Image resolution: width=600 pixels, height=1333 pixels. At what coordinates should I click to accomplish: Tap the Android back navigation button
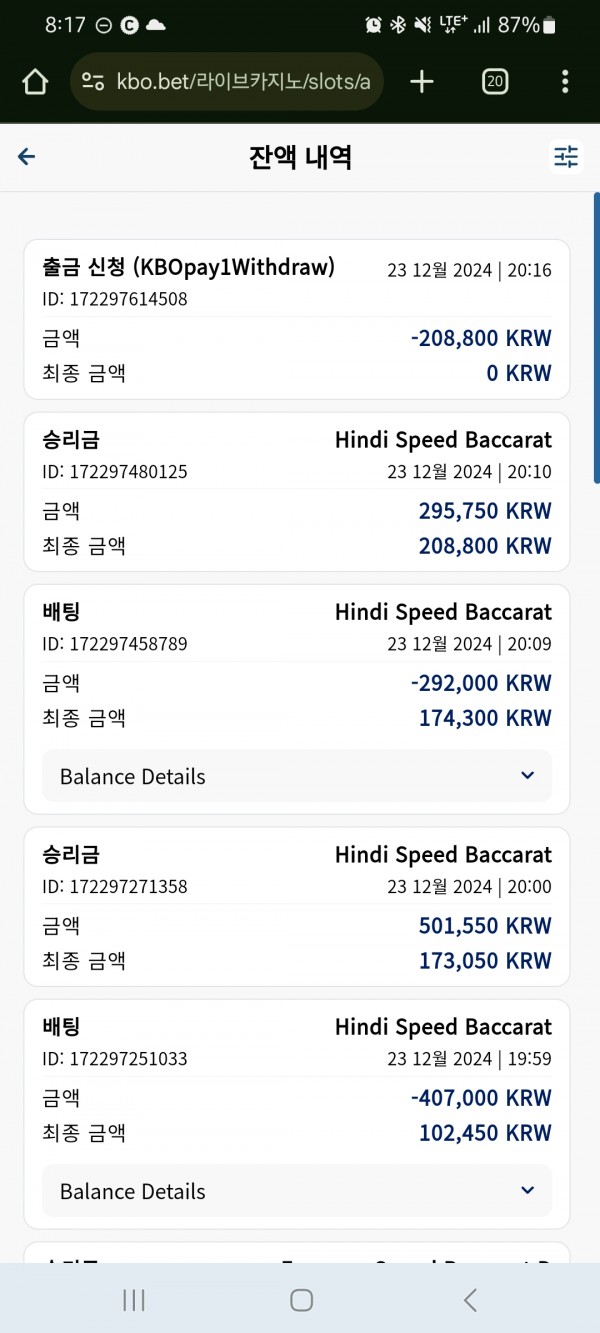(470, 1299)
